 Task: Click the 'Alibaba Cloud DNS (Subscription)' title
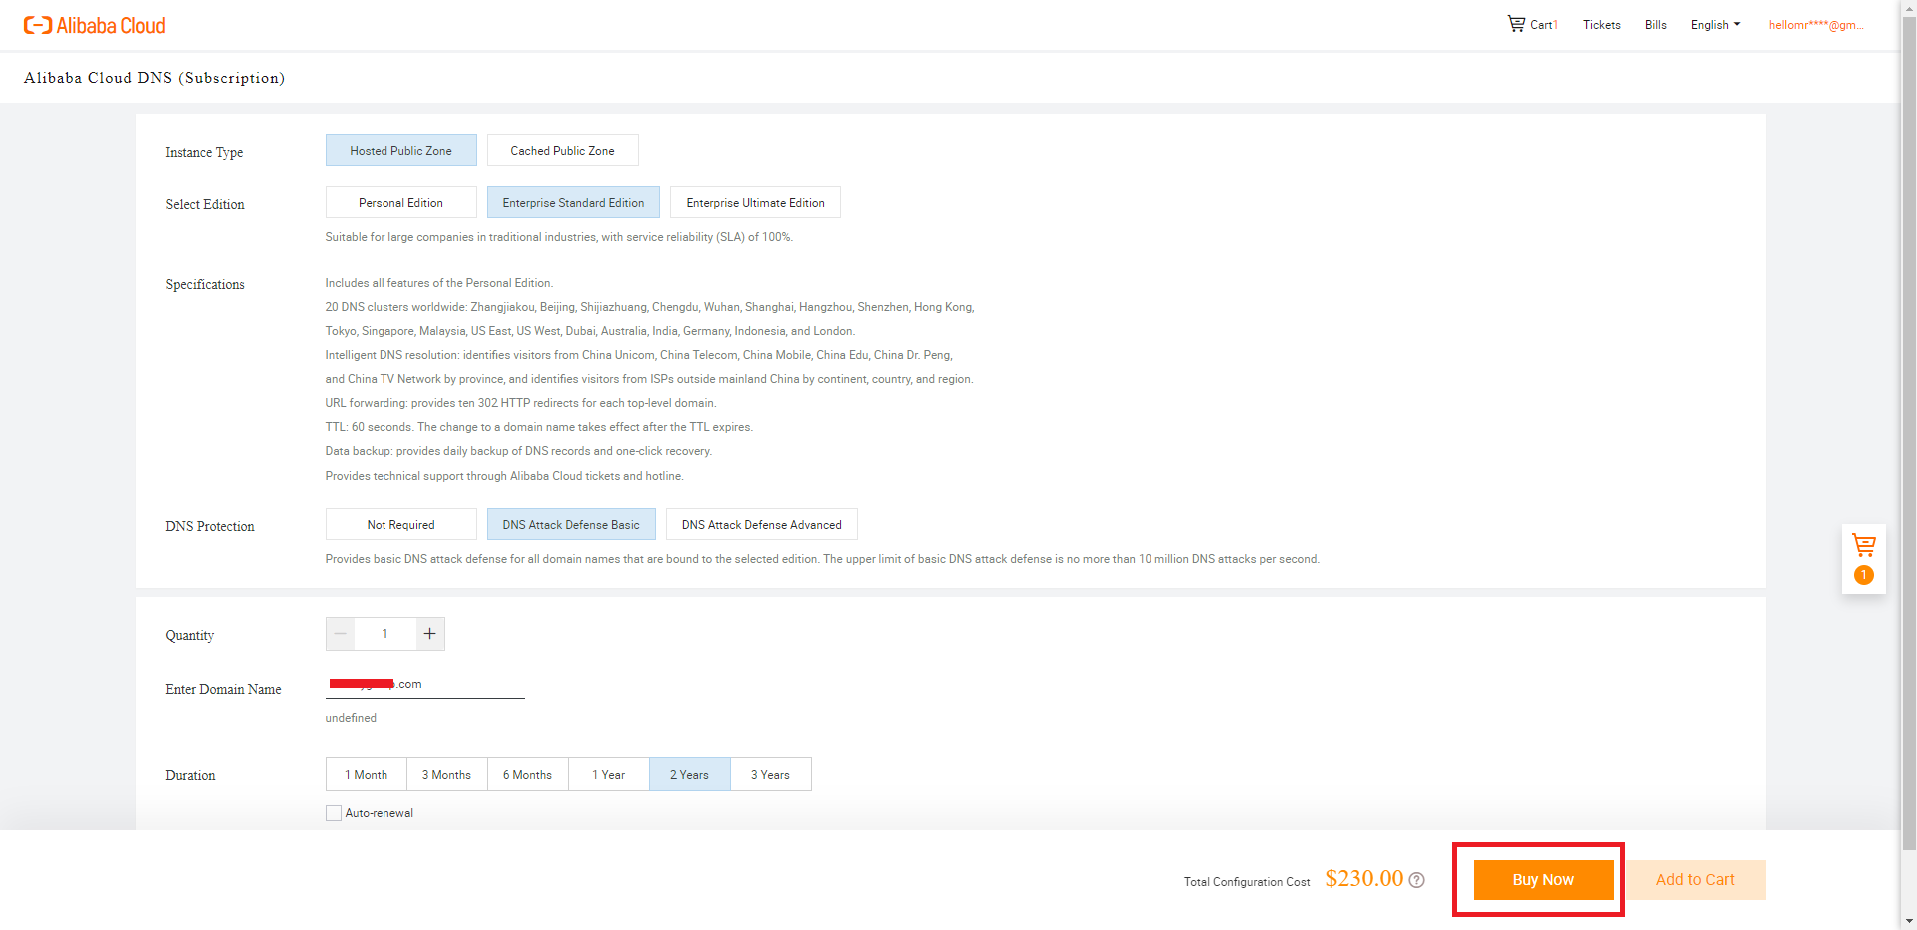155,78
